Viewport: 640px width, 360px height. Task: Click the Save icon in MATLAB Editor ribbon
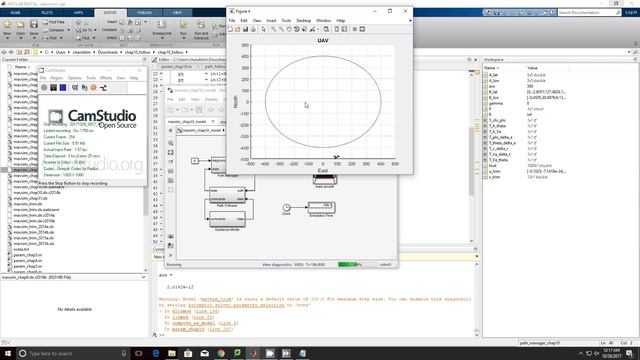[x=34, y=24]
